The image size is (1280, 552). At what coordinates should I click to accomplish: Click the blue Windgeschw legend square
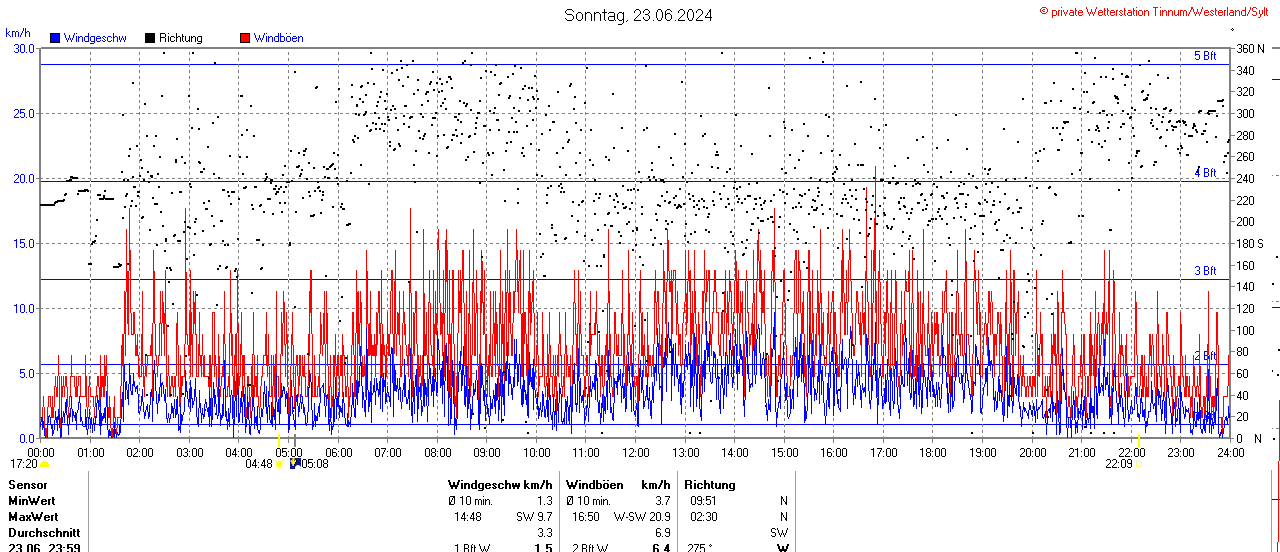56,38
